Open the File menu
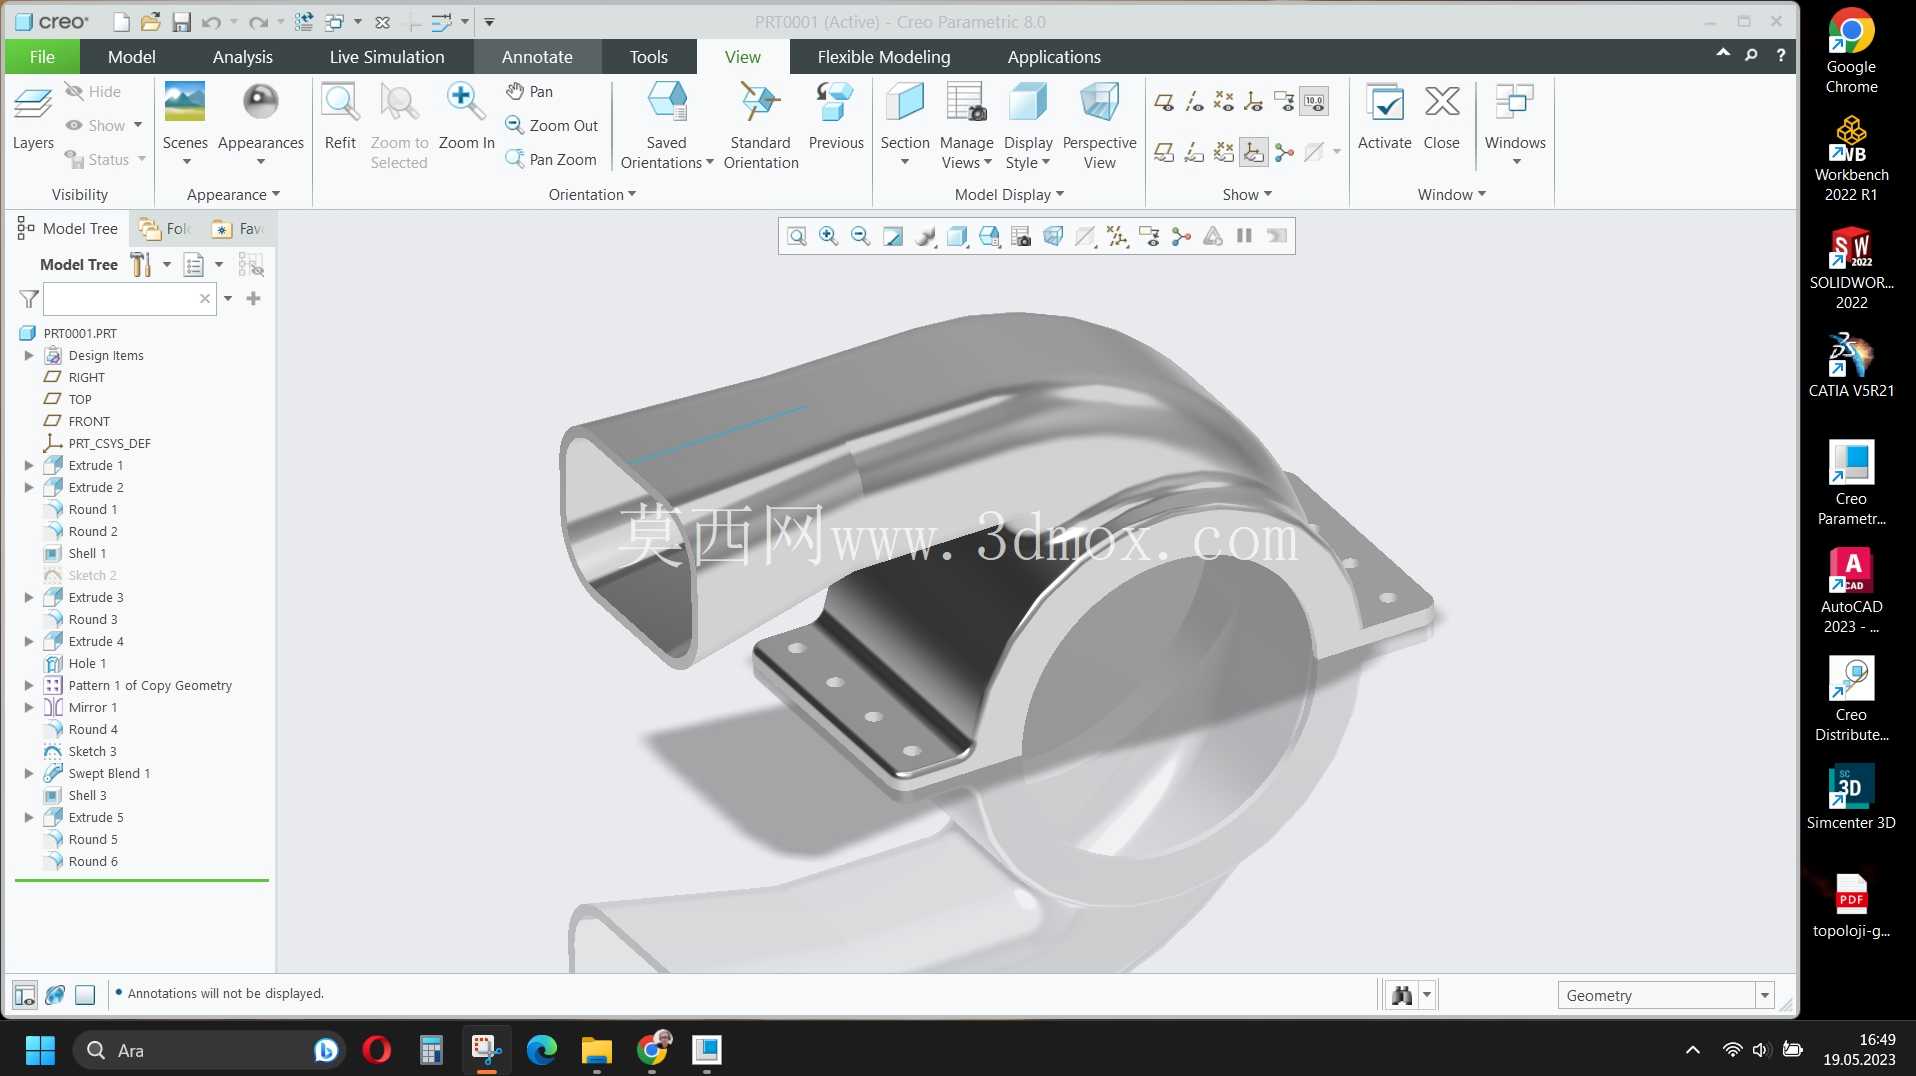1916x1076 pixels. click(42, 57)
